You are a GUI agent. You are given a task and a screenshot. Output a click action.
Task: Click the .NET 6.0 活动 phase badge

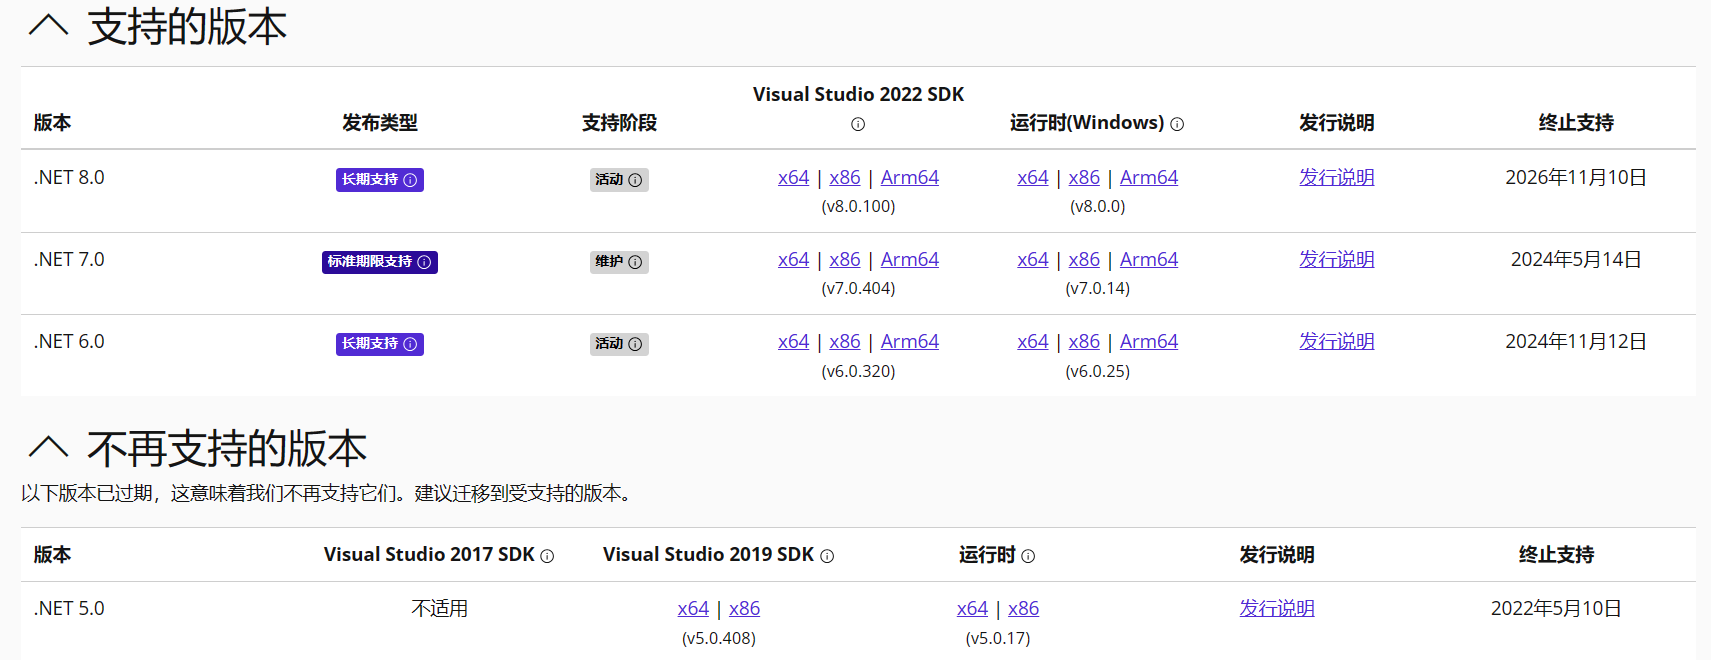tap(619, 344)
